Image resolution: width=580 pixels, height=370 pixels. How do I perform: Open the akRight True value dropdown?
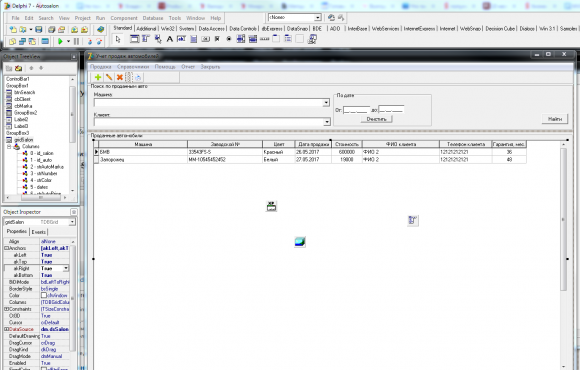tap(66, 268)
